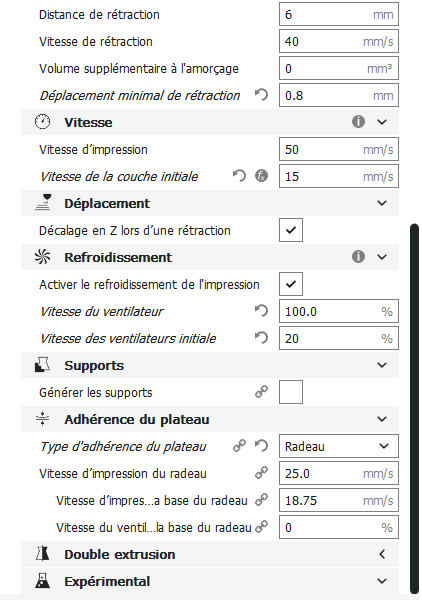Reset Déplacement minimal de rétraction value
The image size is (422, 601).
[x=261, y=95]
